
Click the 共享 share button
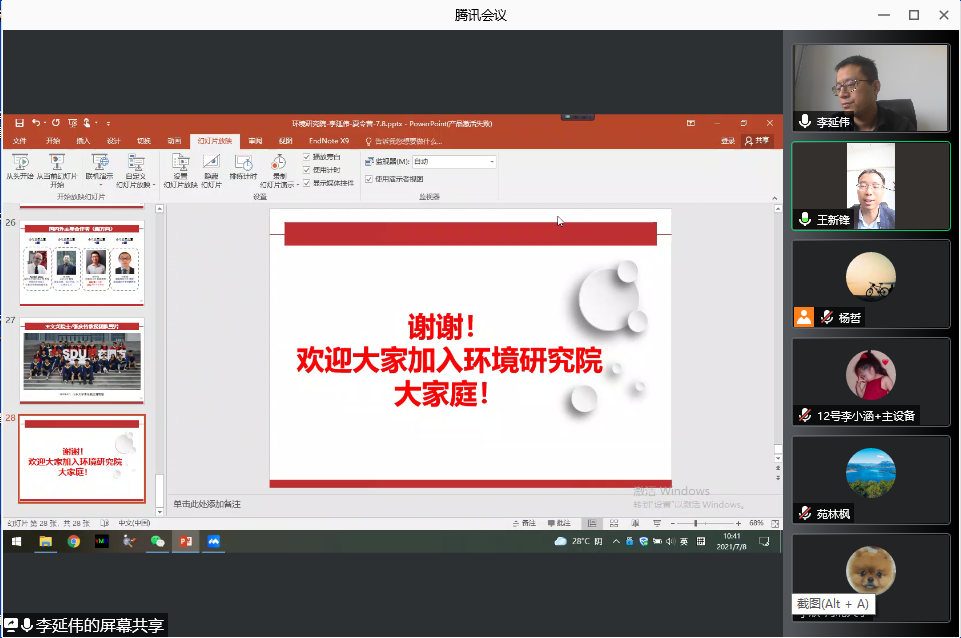point(759,141)
